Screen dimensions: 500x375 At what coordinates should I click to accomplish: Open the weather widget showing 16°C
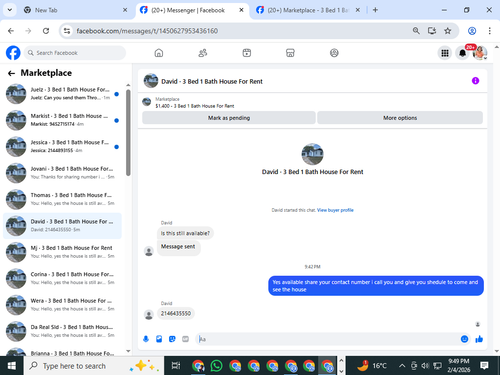pyautogui.click(x=372, y=366)
